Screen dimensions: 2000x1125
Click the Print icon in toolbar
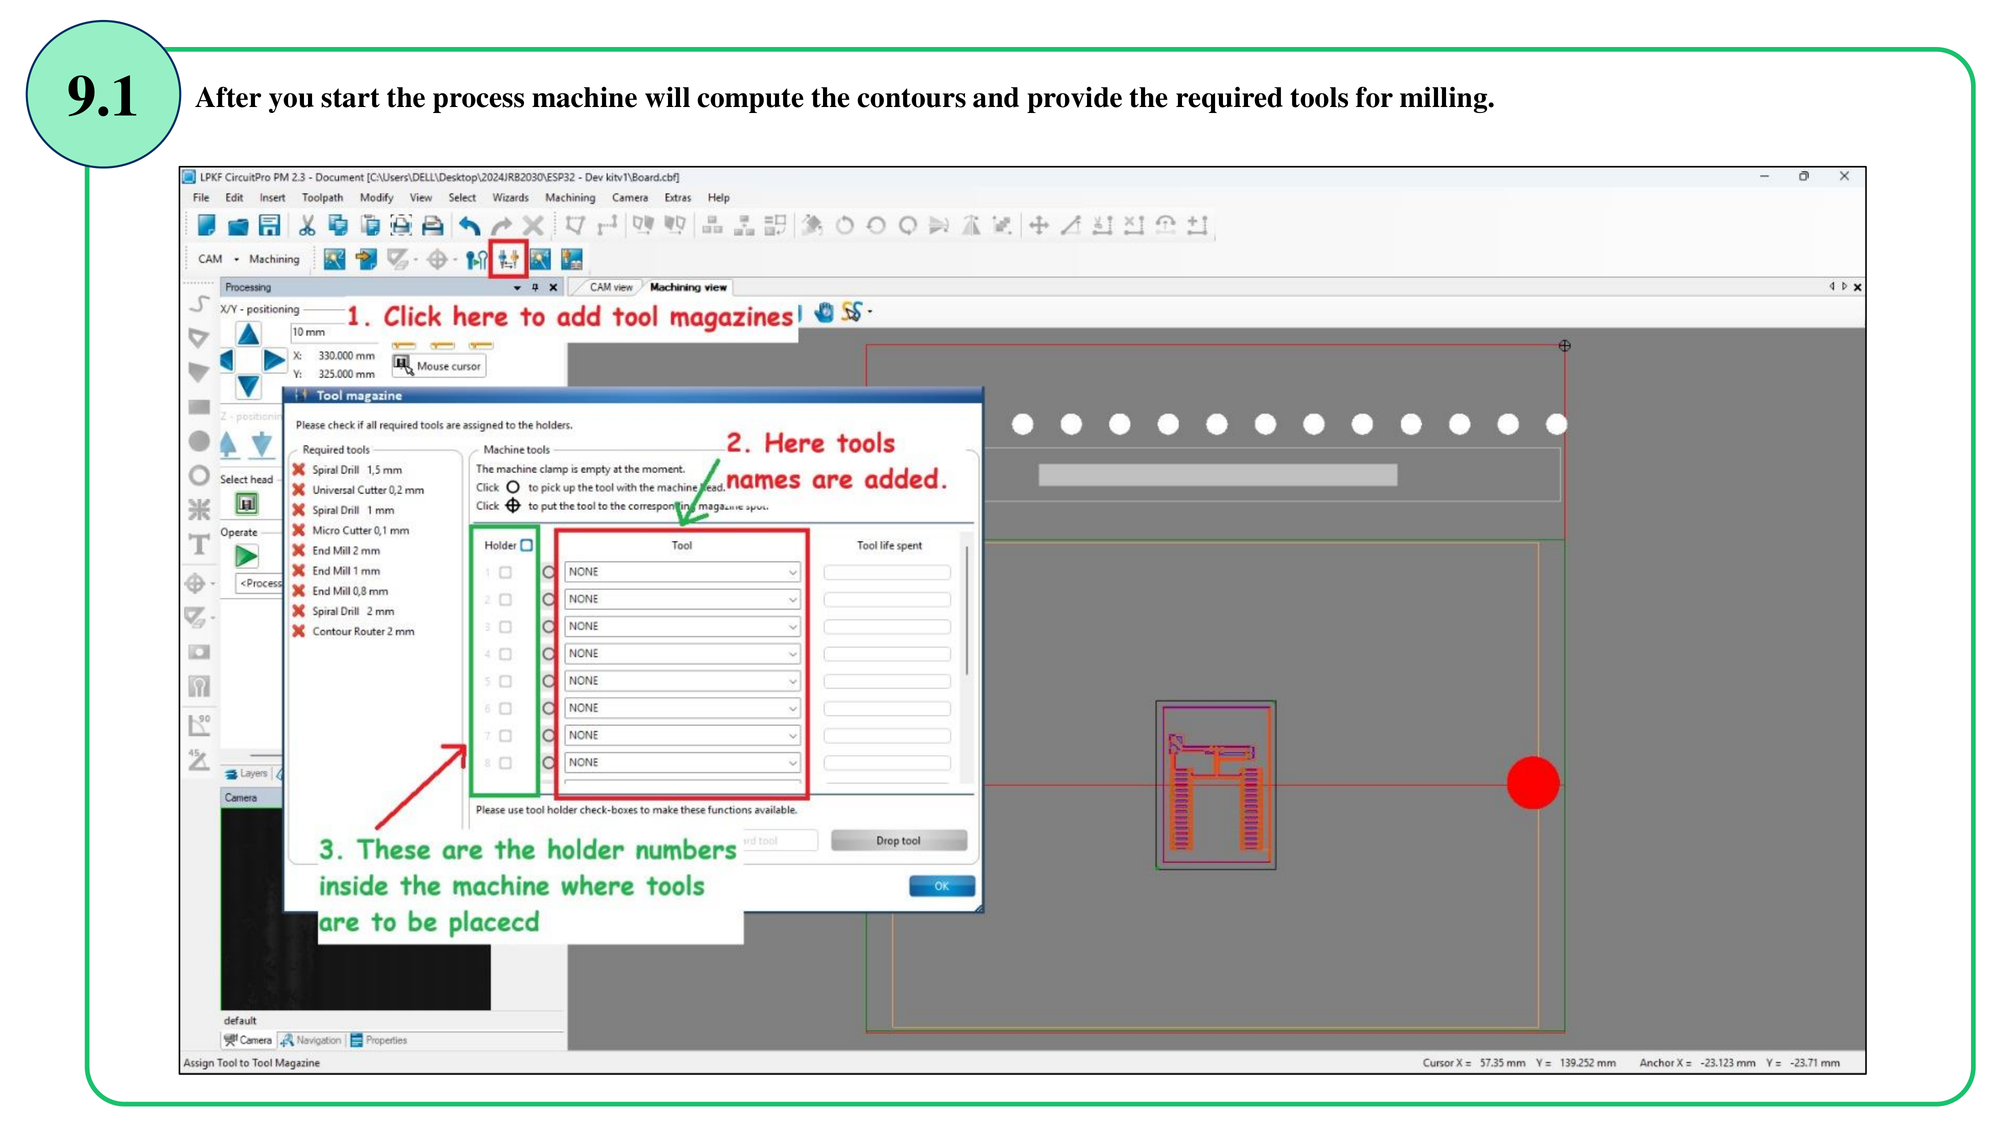tap(432, 225)
